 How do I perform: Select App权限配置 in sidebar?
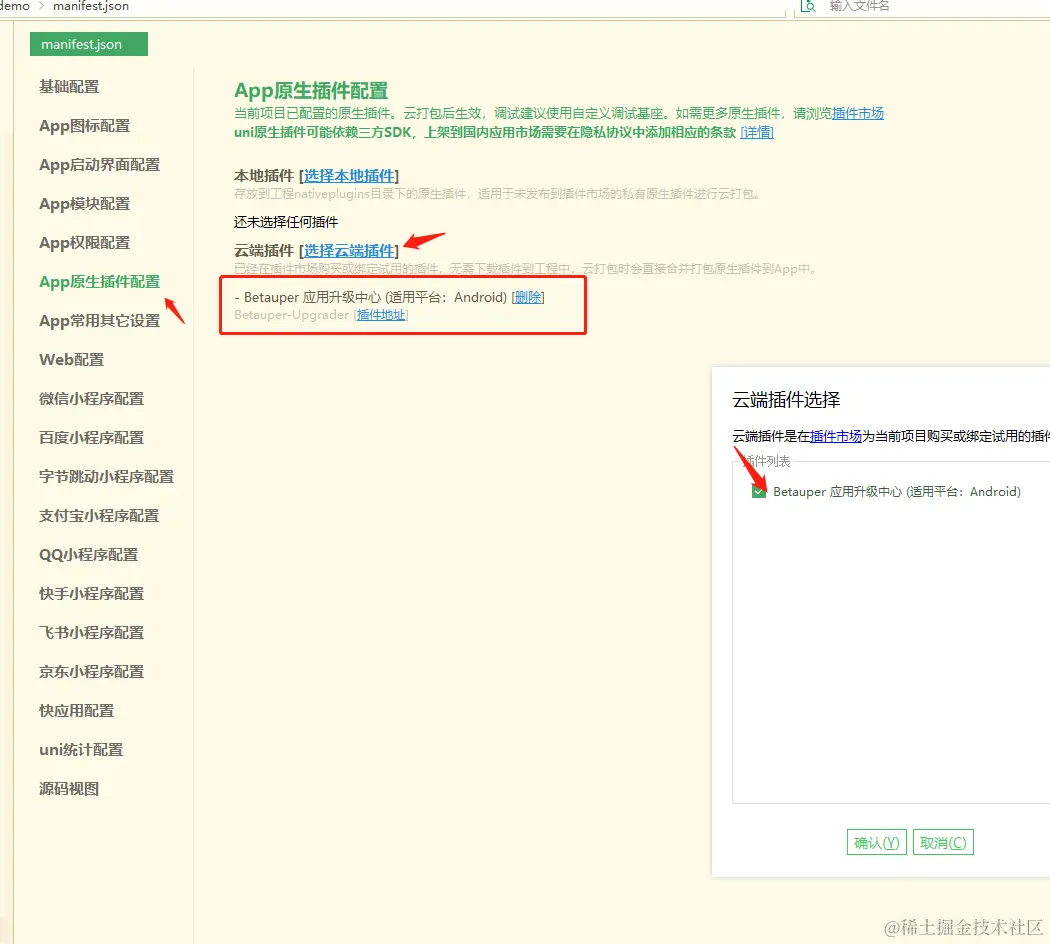(84, 243)
